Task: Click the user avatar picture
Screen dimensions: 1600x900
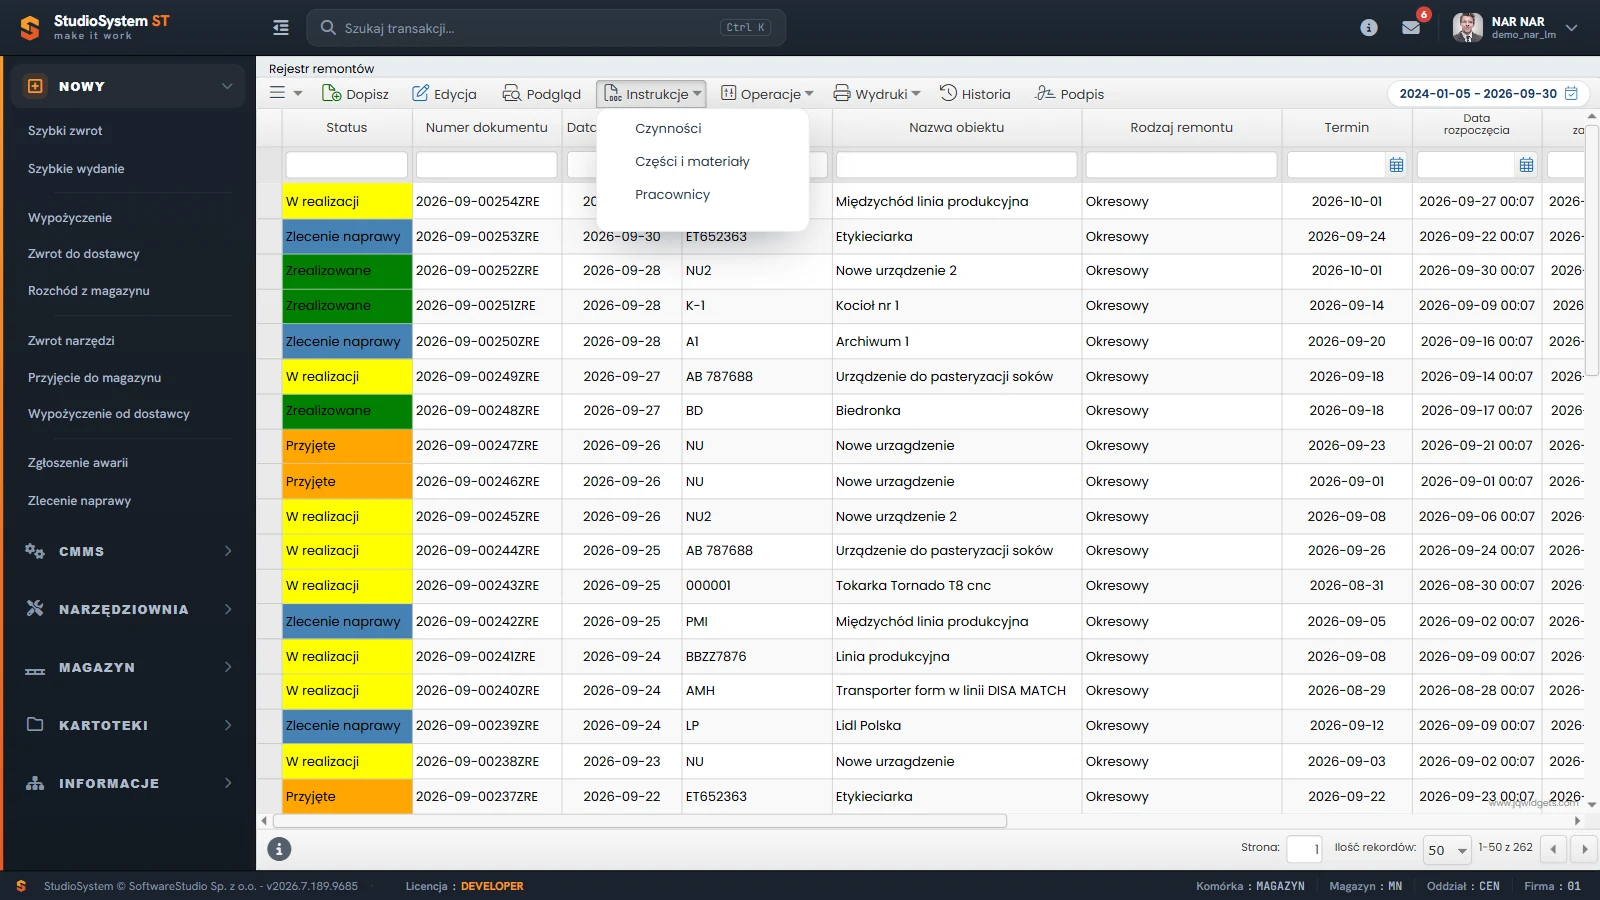Action: [1467, 28]
